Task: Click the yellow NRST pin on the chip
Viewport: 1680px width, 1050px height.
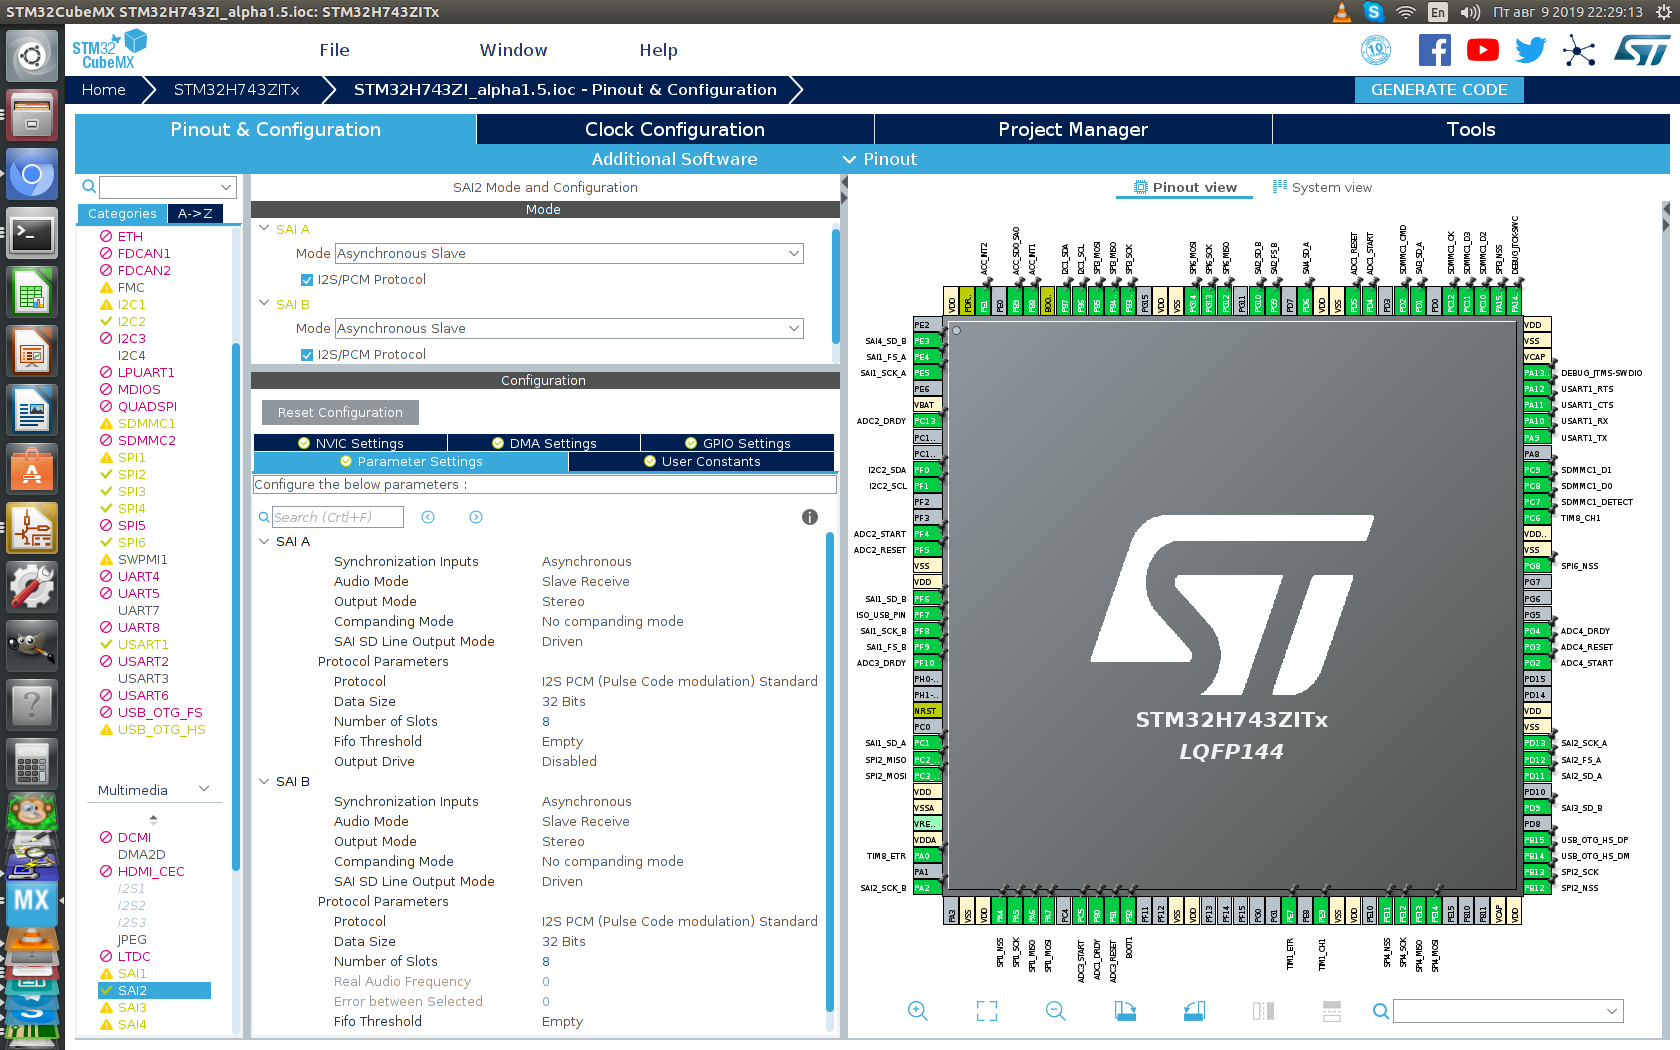Action: tap(927, 711)
